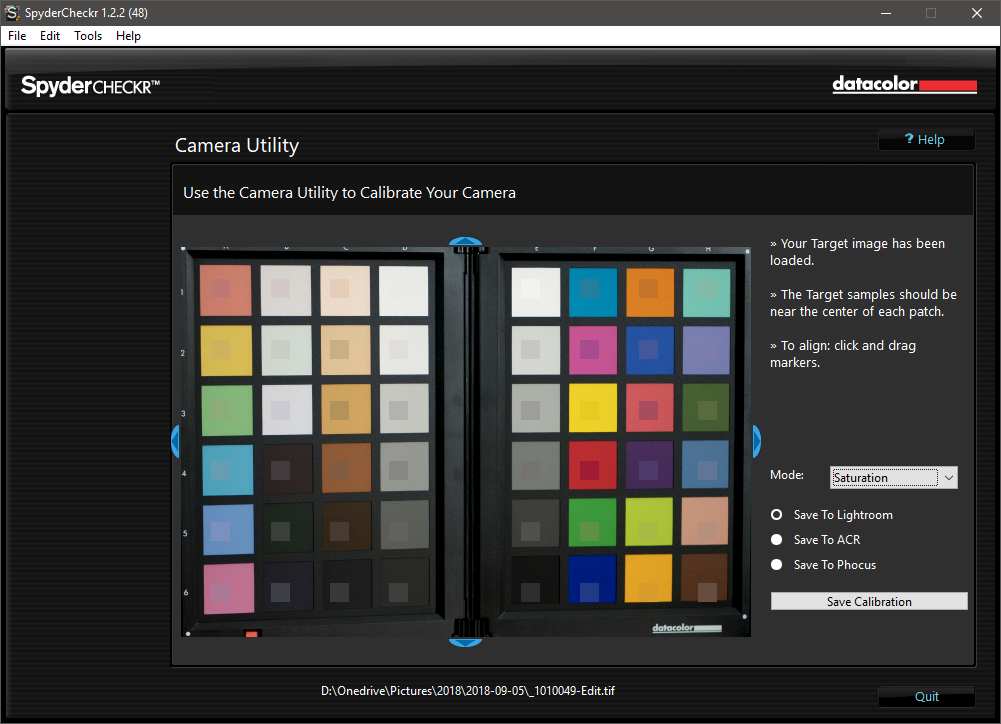This screenshot has height=724, width=1001.
Task: Click the bottom blue alignment marker
Action: (465, 642)
